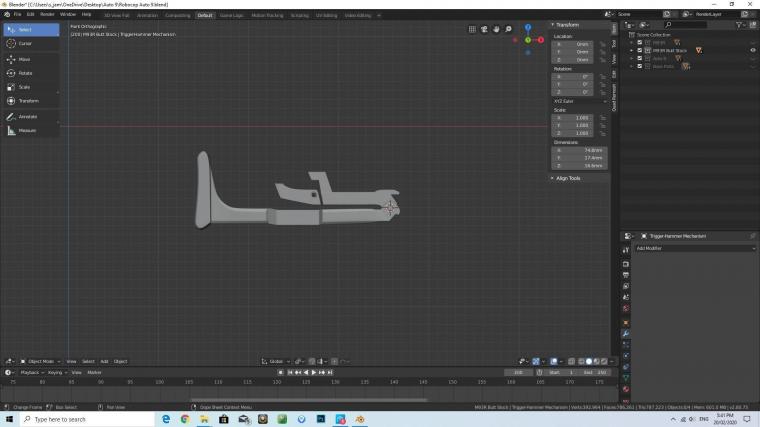Open the Help menu

[x=86, y=15]
